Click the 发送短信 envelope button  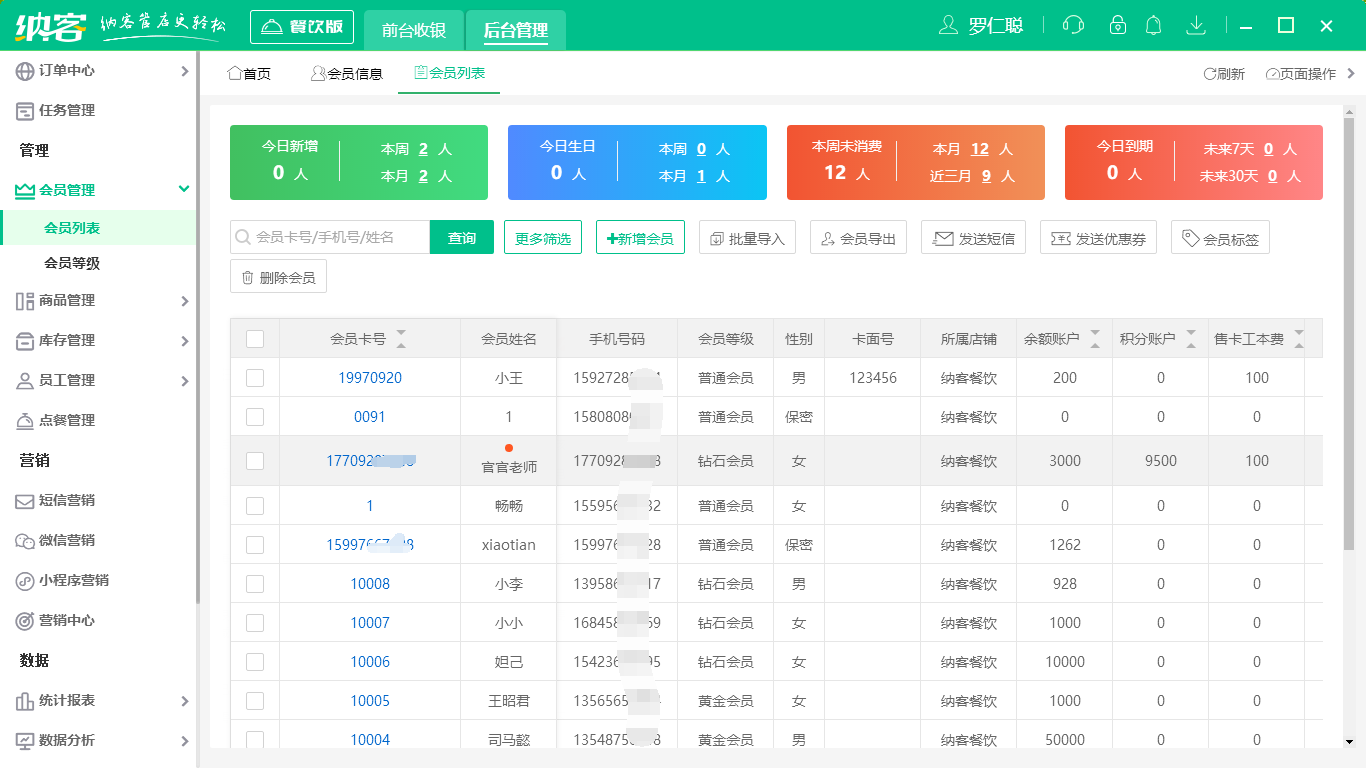[x=972, y=238]
